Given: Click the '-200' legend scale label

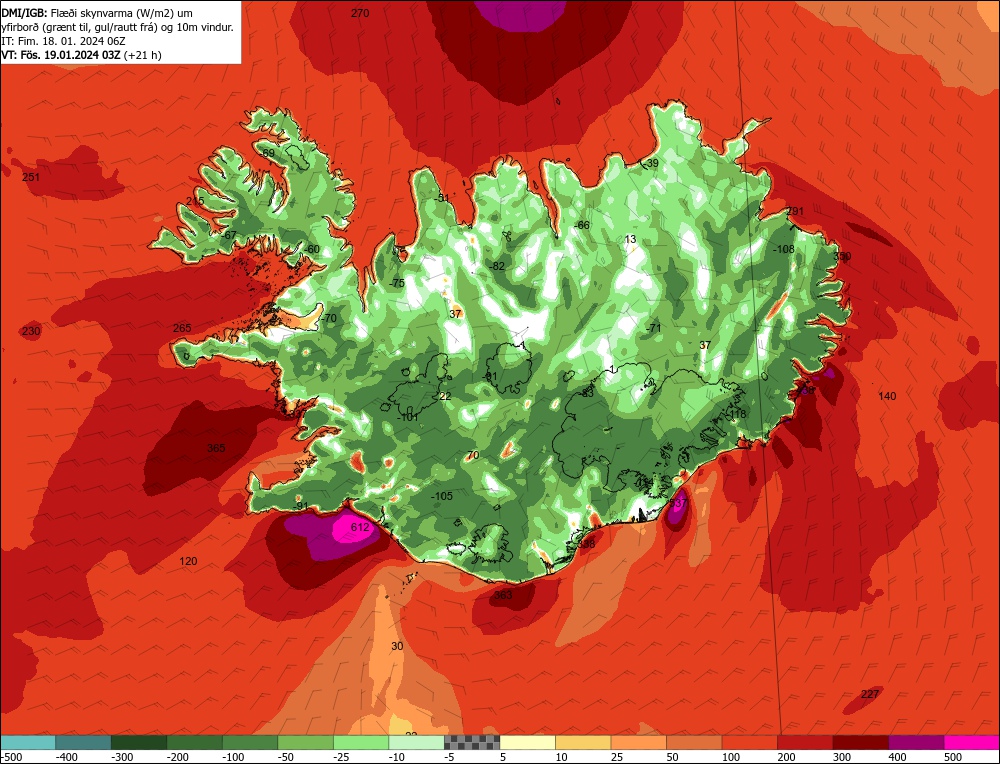Looking at the screenshot, I should pos(178,757).
